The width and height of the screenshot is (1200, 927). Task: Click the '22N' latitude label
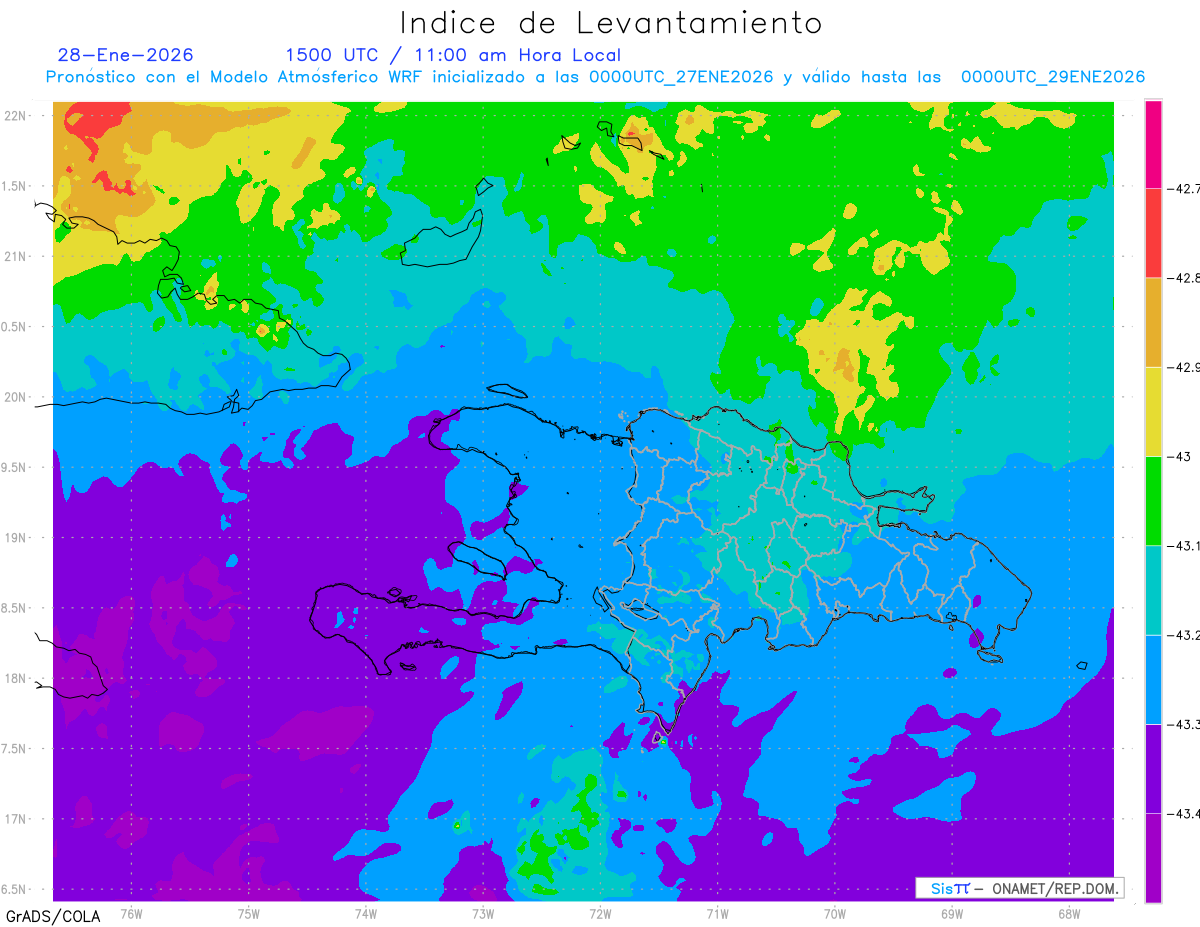tap(15, 115)
